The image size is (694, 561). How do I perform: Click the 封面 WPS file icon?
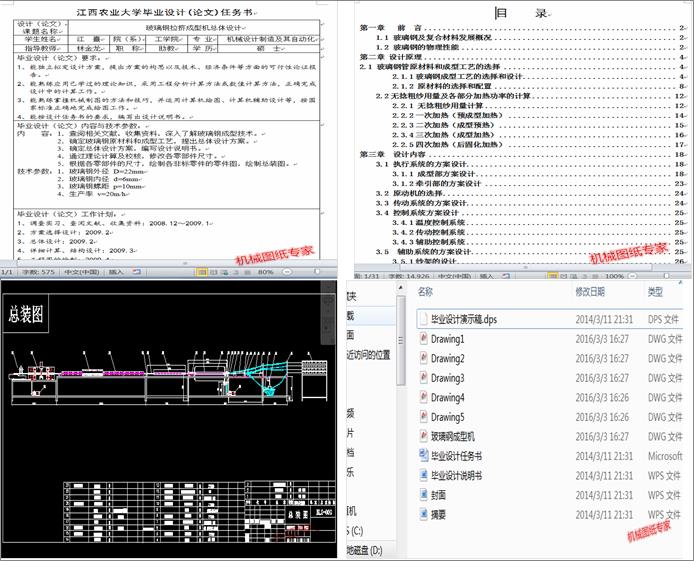pyautogui.click(x=424, y=495)
